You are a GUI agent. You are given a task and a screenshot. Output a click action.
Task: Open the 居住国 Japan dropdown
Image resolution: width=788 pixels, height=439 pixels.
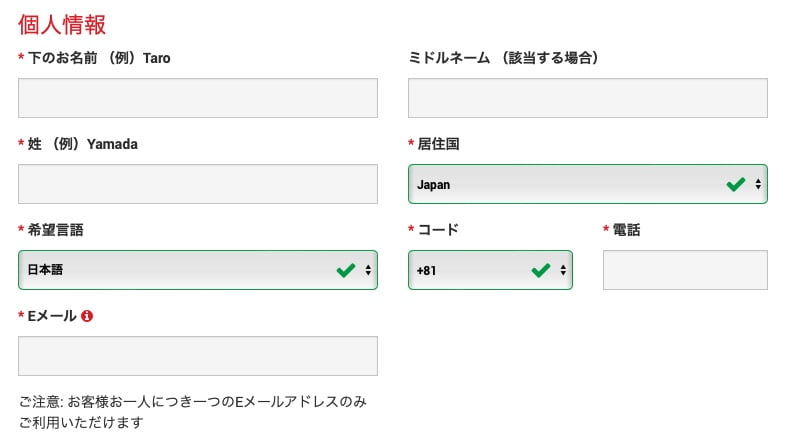(587, 184)
